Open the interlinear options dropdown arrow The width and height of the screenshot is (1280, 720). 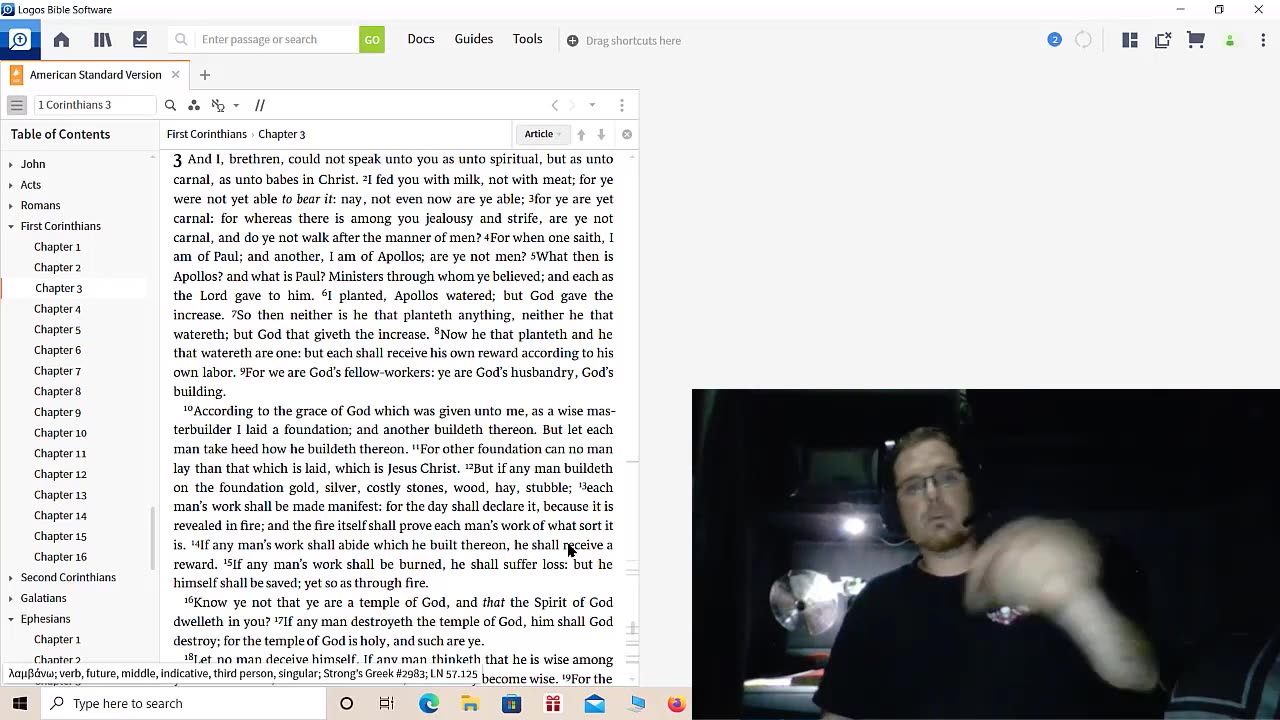tap(236, 105)
